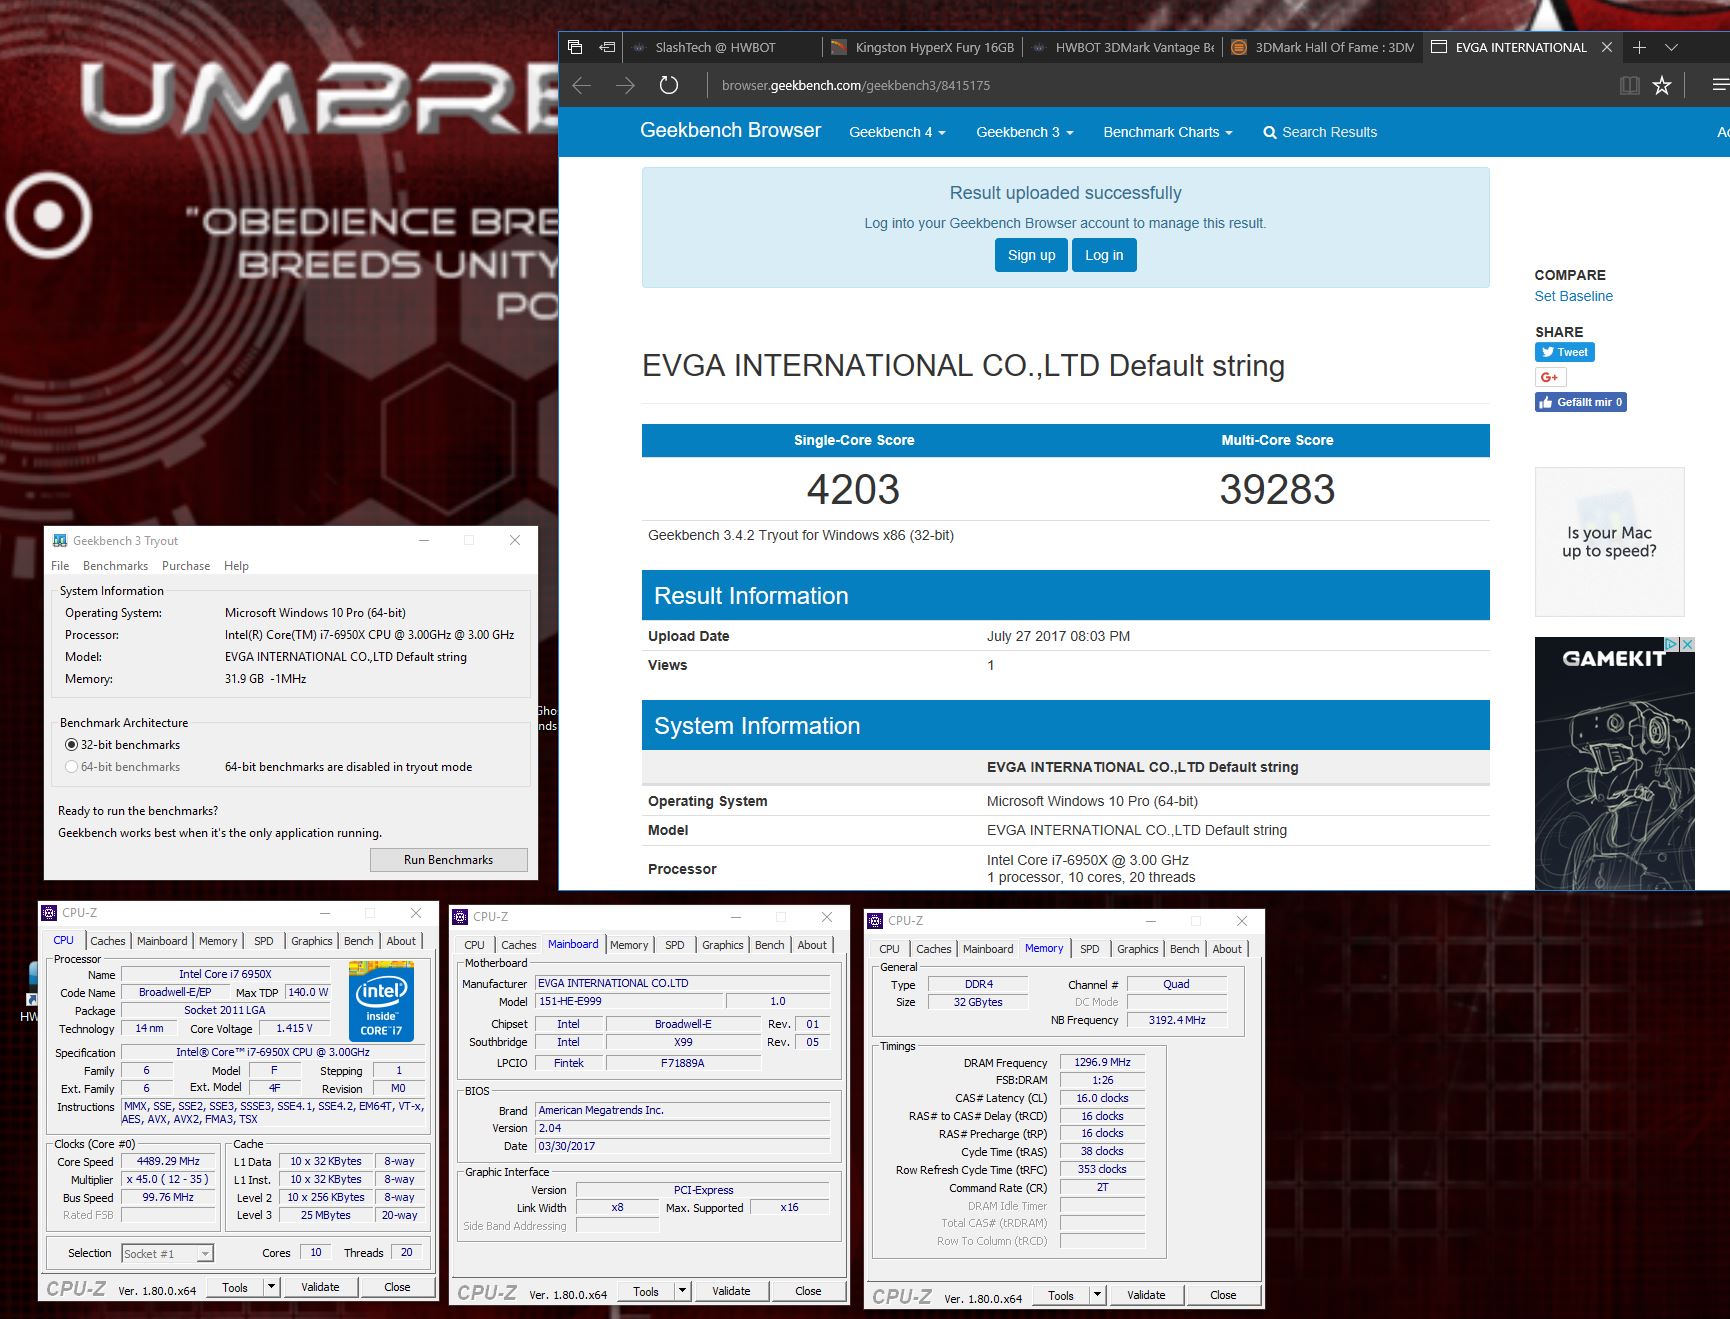Reload the Geekbench page
Image resolution: width=1730 pixels, height=1319 pixels.
point(669,86)
